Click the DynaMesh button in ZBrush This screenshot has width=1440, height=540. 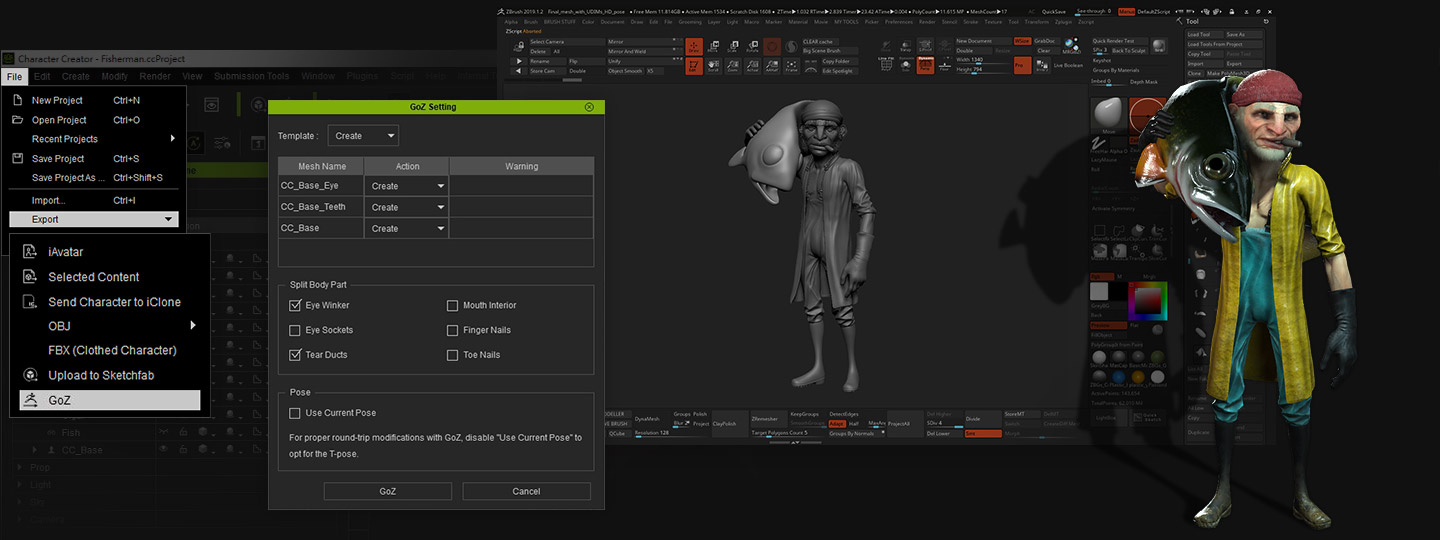652,419
